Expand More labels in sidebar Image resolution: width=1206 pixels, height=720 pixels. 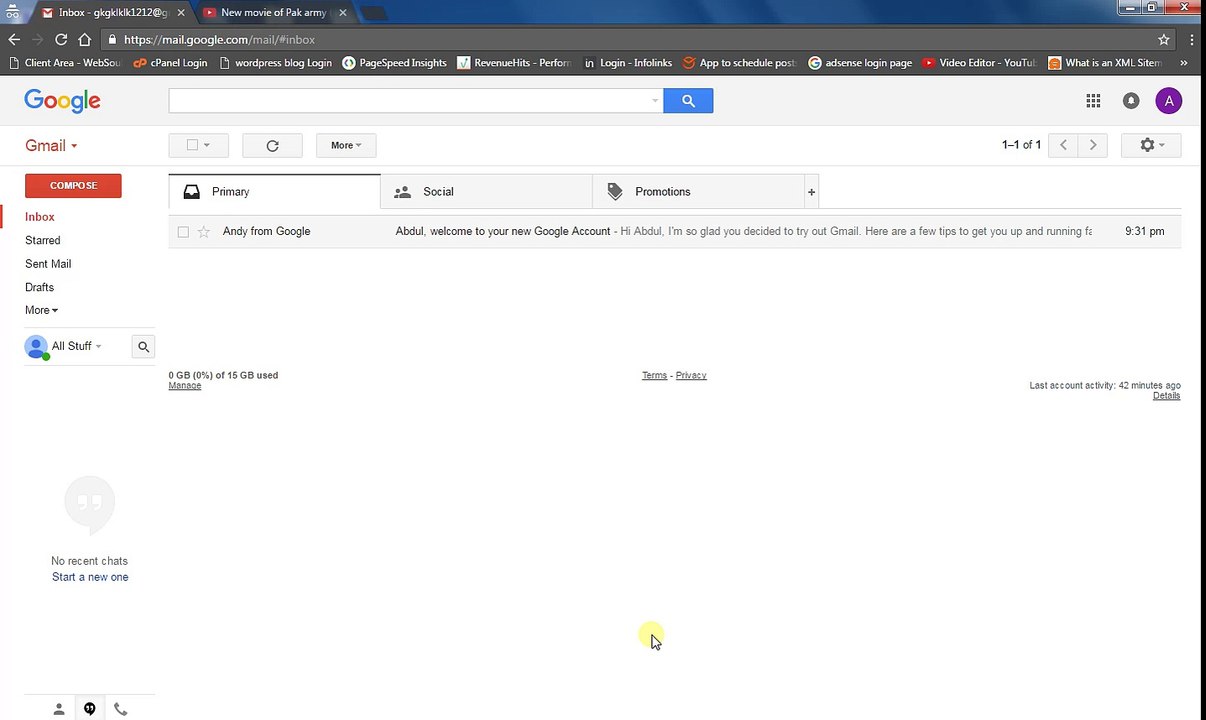[x=41, y=310]
